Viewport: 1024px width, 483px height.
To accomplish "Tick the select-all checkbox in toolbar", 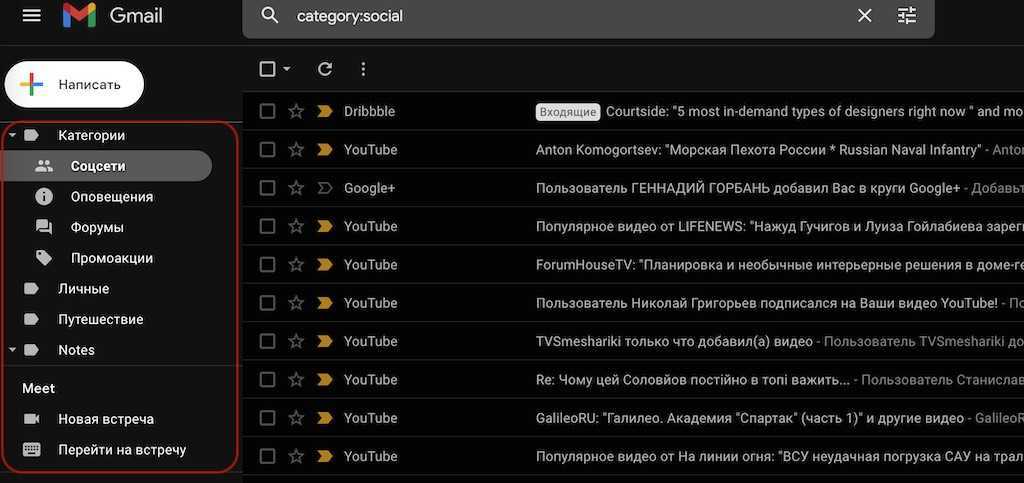I will [x=267, y=69].
